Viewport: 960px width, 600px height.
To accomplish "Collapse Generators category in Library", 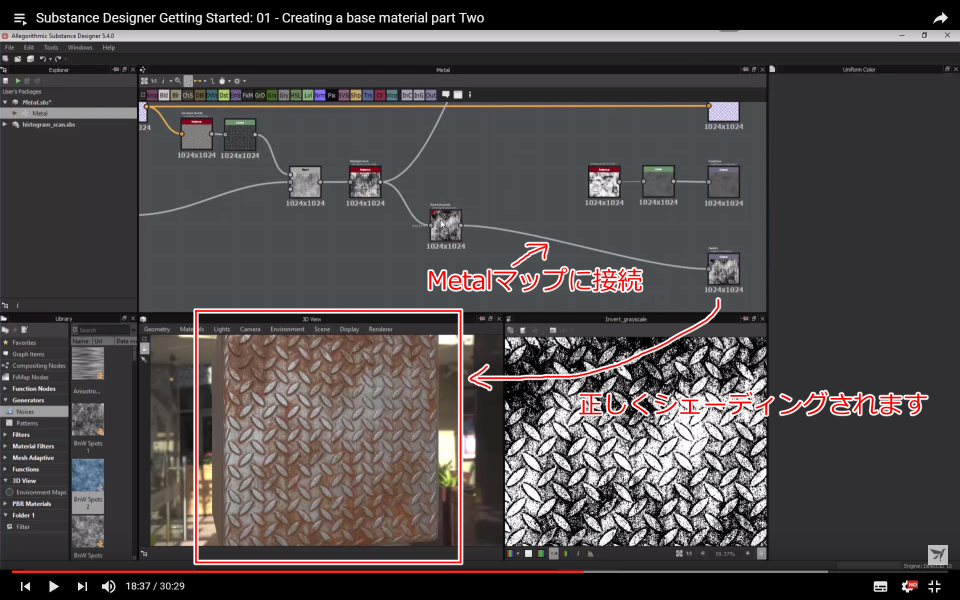I will pyautogui.click(x=6, y=400).
